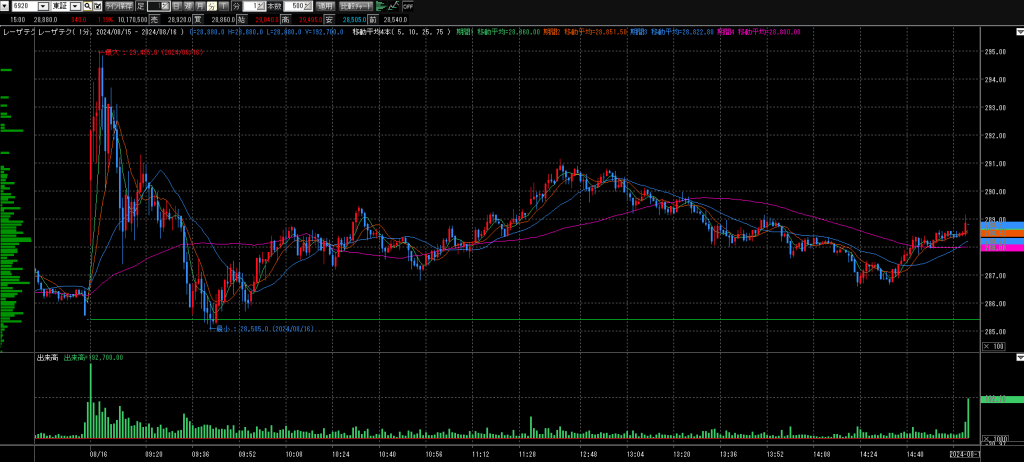Screen dimensions: 1024x462
Task: Click the line chart icon beside the OFF button
Action: pyautogui.click(x=394, y=6)
